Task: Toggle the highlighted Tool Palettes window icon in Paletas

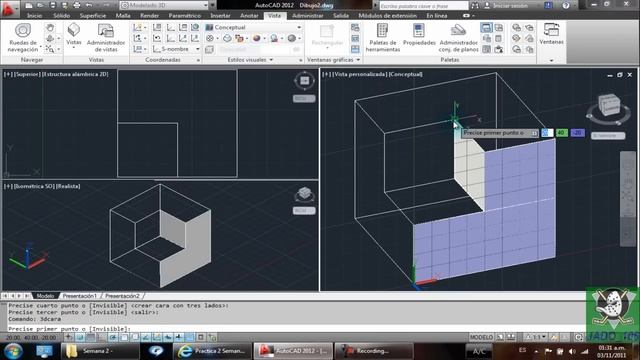Action: tap(486, 27)
